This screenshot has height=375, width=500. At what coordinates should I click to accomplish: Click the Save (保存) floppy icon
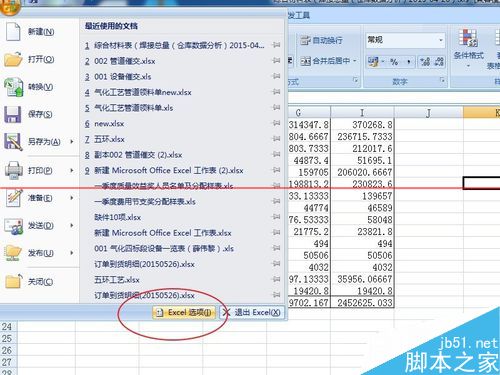(x=13, y=114)
